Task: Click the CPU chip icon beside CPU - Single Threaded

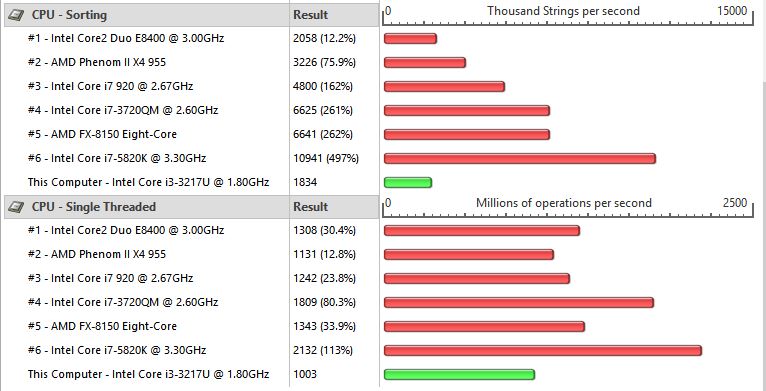Action: tap(17, 207)
